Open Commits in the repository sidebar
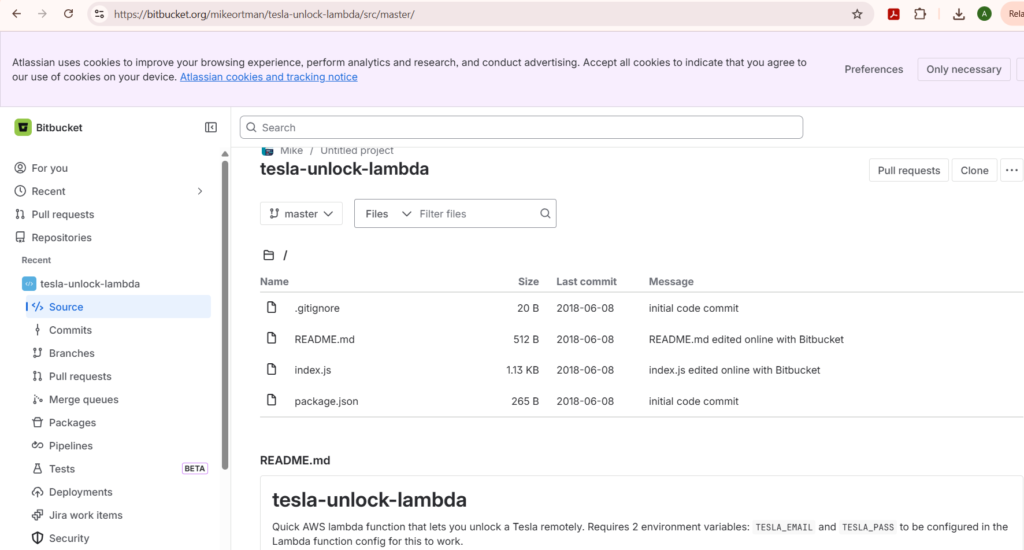Viewport: 1024px width, 550px height. 70,330
